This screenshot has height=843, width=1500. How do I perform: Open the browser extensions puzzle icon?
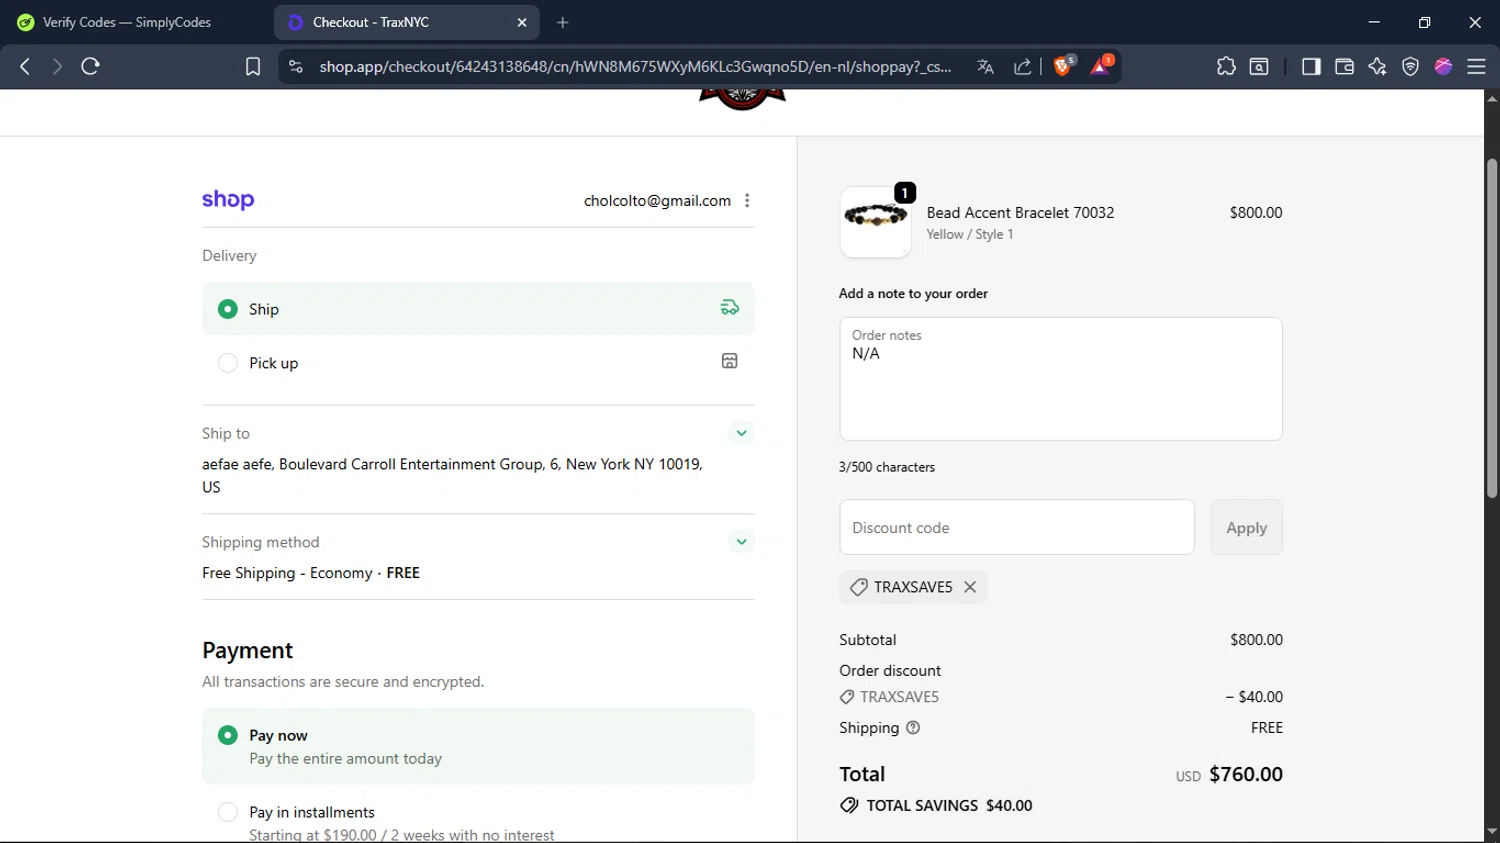(x=1226, y=66)
